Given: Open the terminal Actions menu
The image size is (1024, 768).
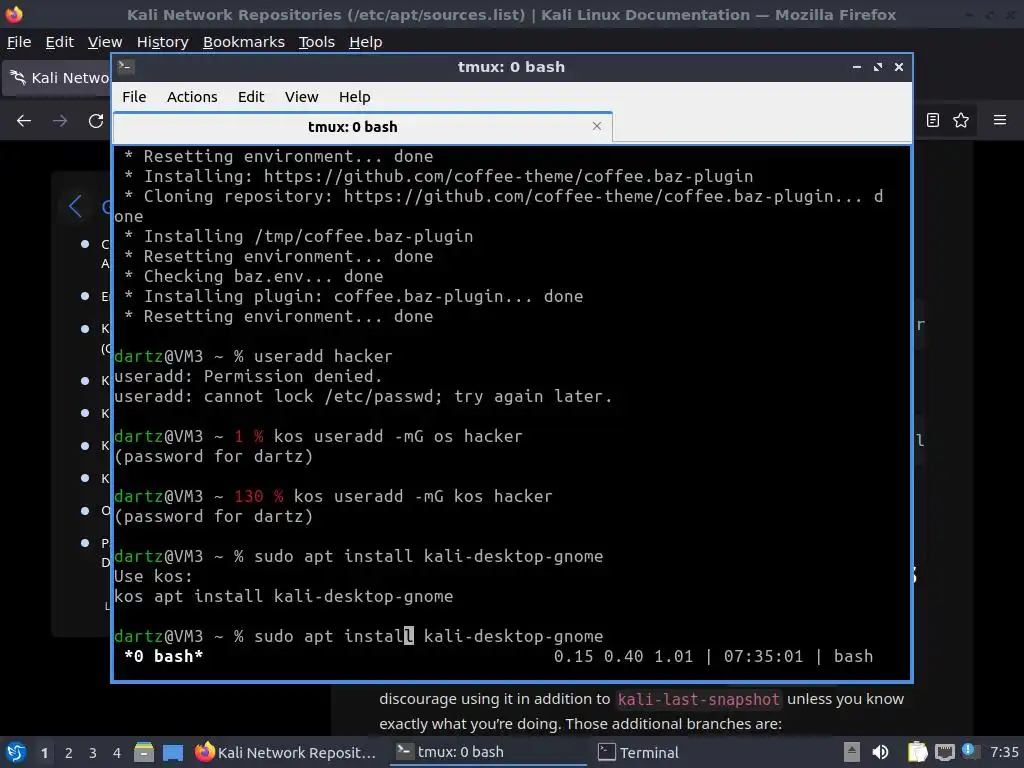Looking at the screenshot, I should (x=192, y=97).
